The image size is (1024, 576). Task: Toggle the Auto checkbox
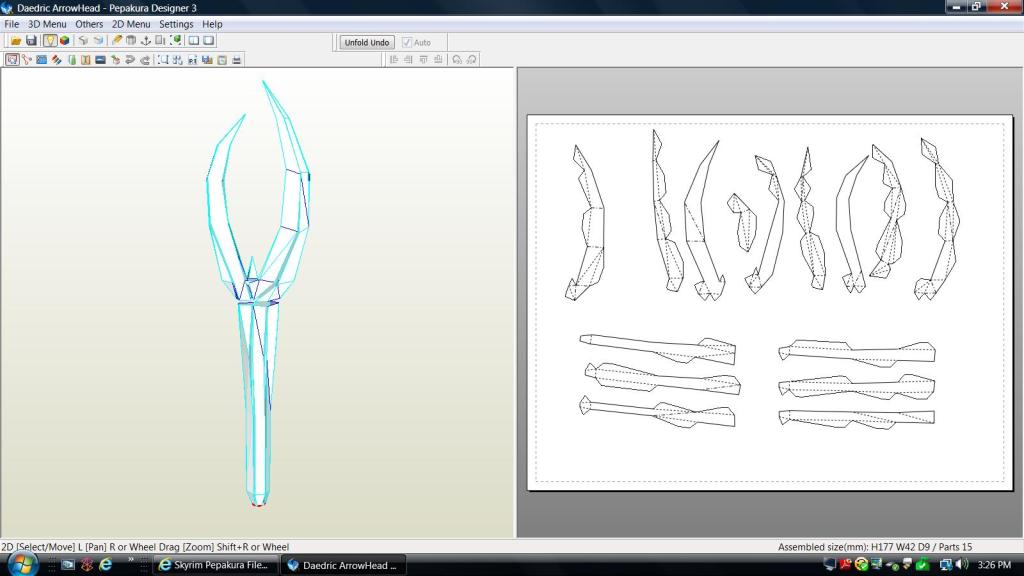click(407, 42)
